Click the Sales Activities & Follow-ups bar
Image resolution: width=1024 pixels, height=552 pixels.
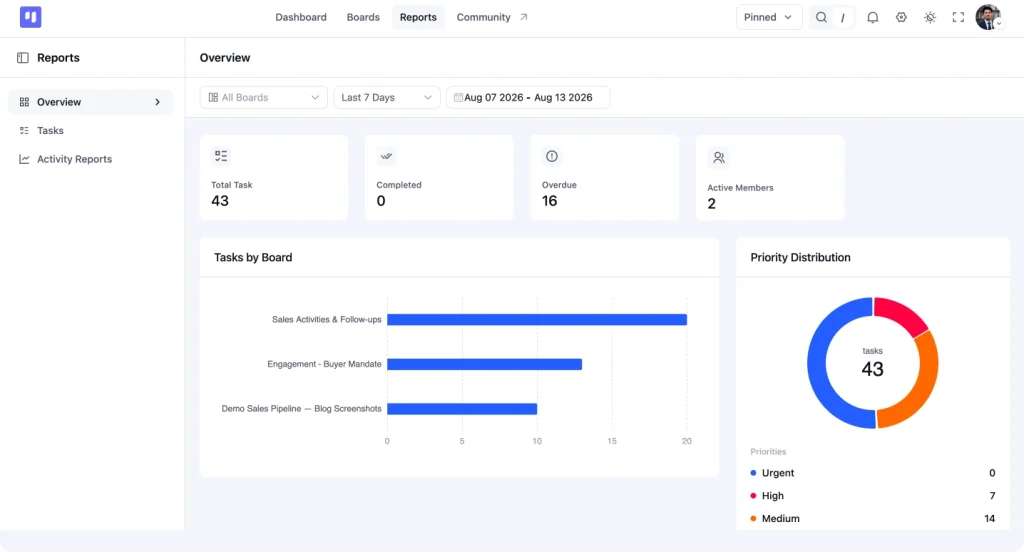(537, 319)
